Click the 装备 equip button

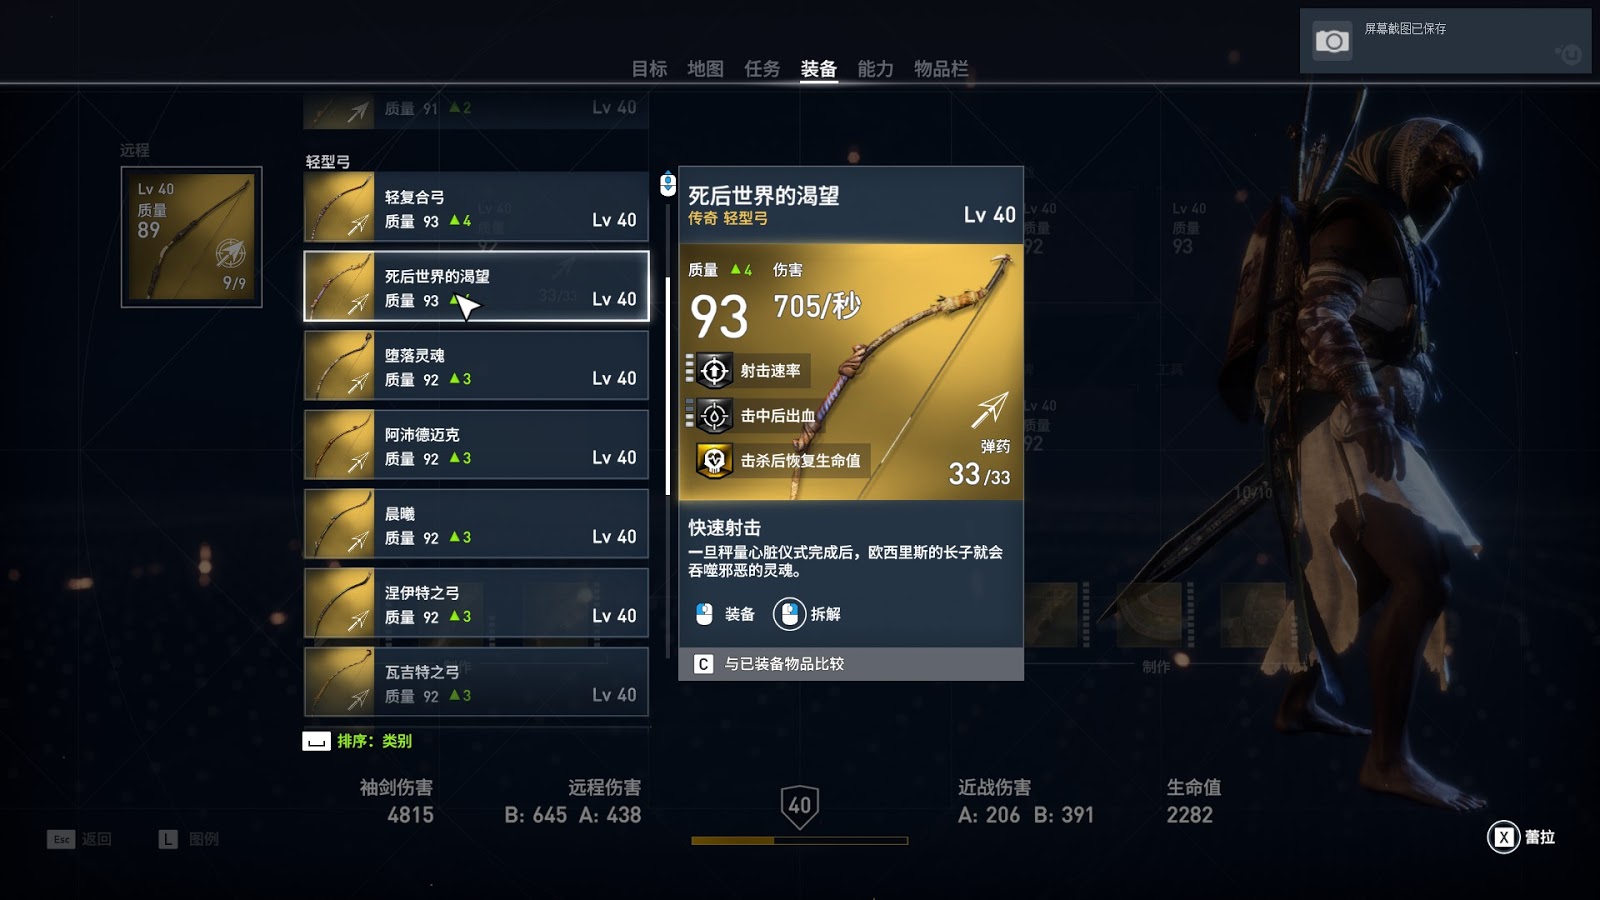[725, 614]
